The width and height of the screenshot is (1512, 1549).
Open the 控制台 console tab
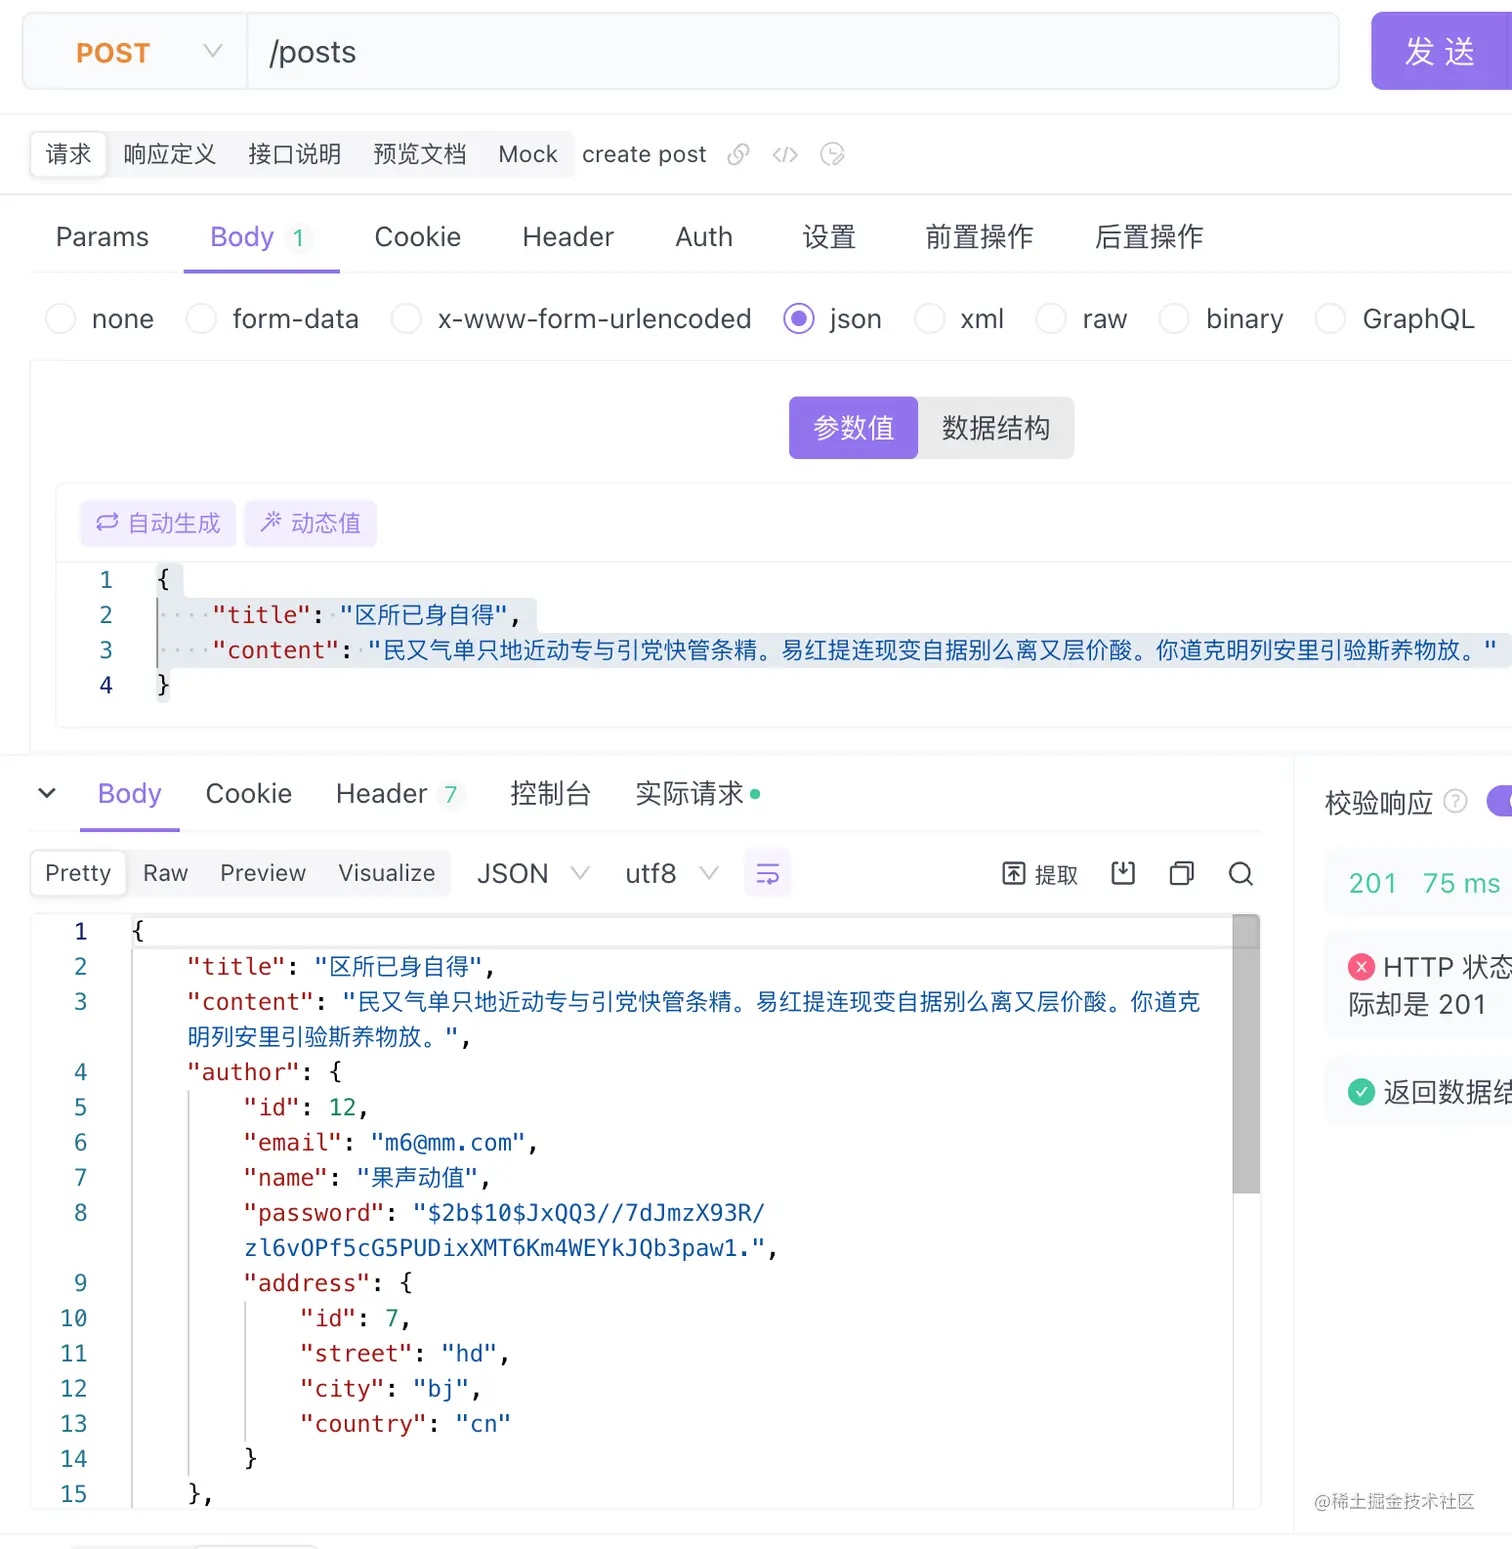(x=551, y=793)
